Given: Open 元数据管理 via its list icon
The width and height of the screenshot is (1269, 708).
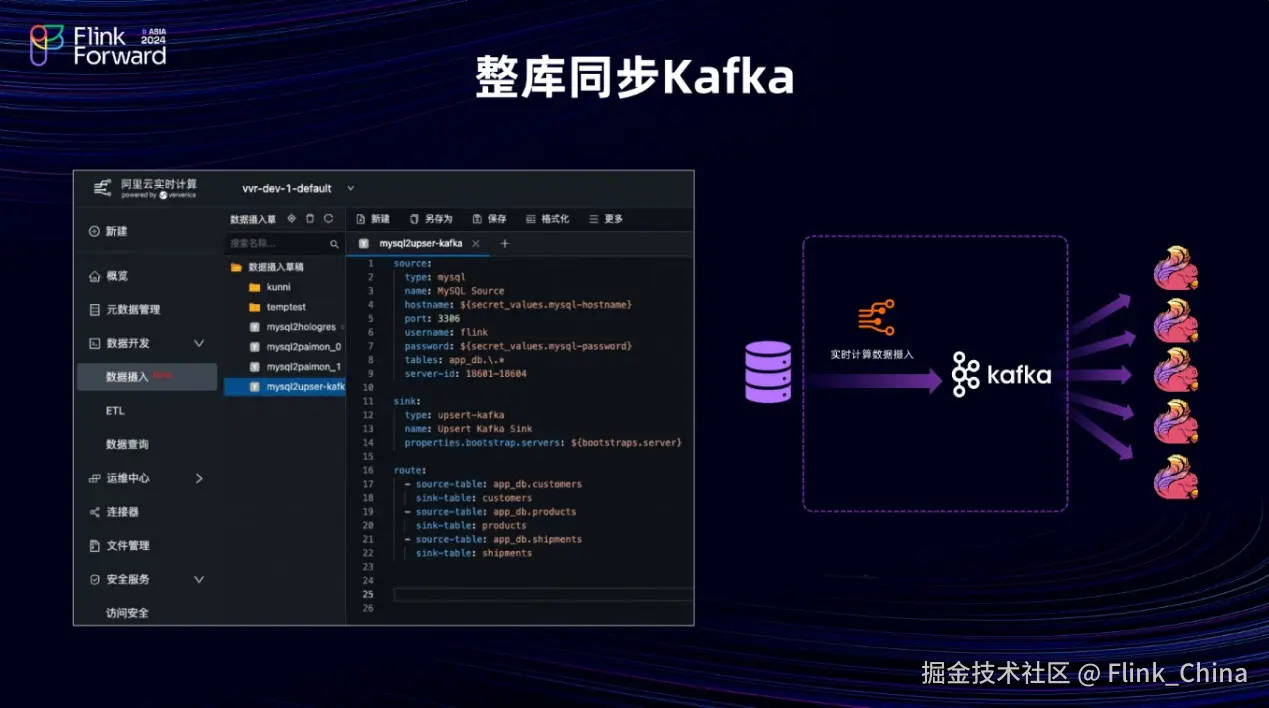Looking at the screenshot, I should [94, 310].
